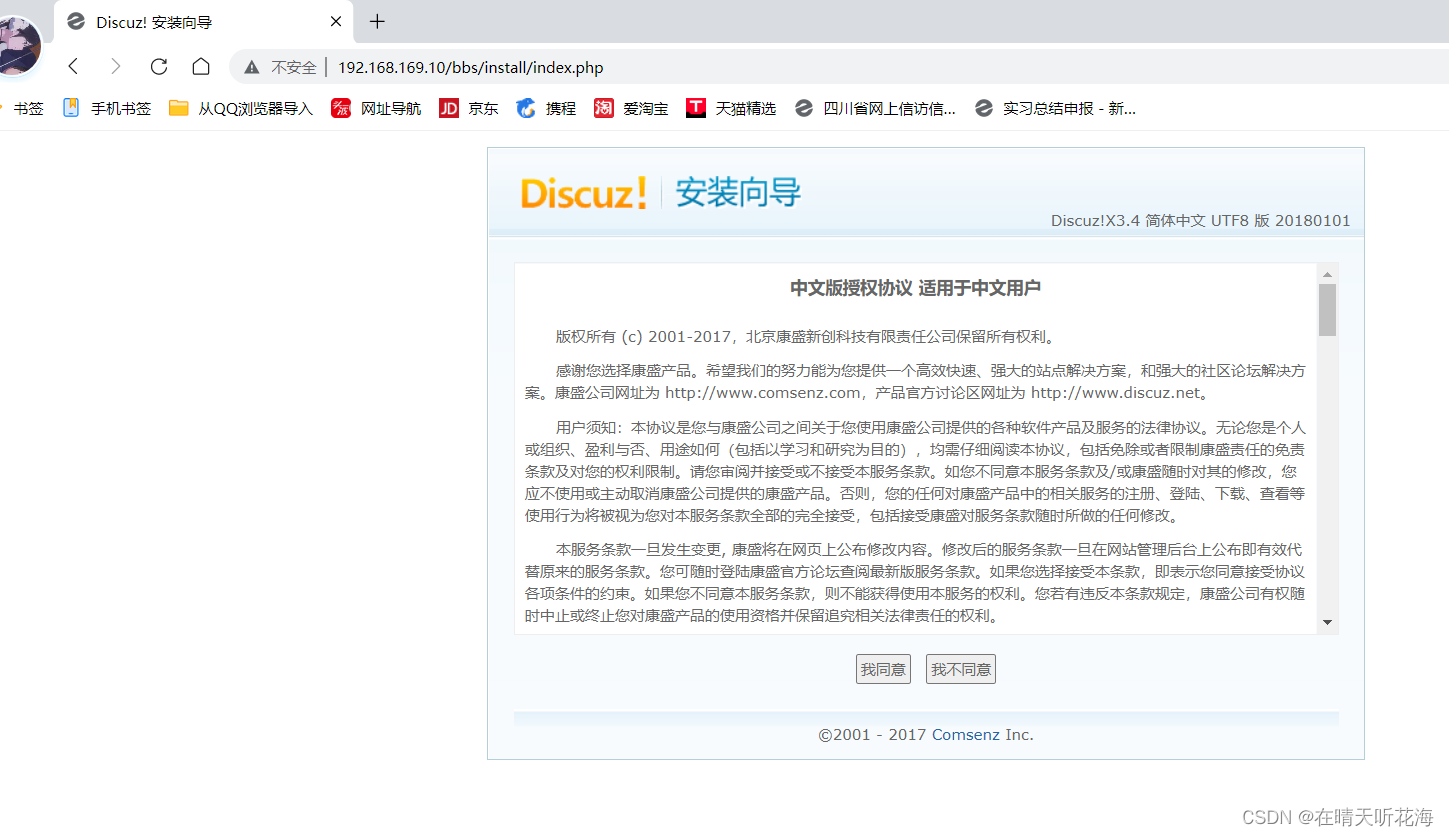
Task: Click the not-secure warning triangle icon
Action: point(252,67)
